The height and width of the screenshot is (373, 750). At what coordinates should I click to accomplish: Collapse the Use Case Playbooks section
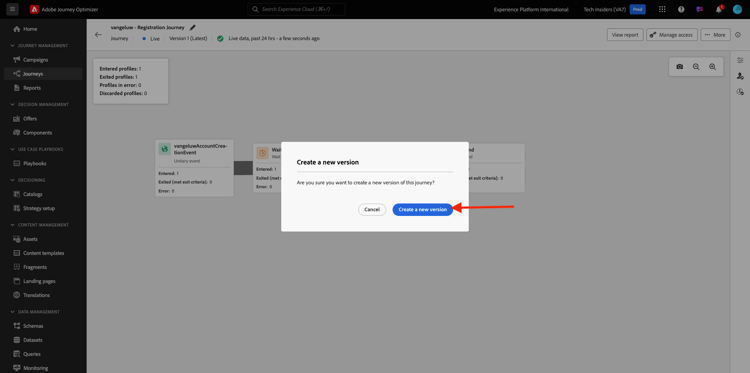point(12,149)
